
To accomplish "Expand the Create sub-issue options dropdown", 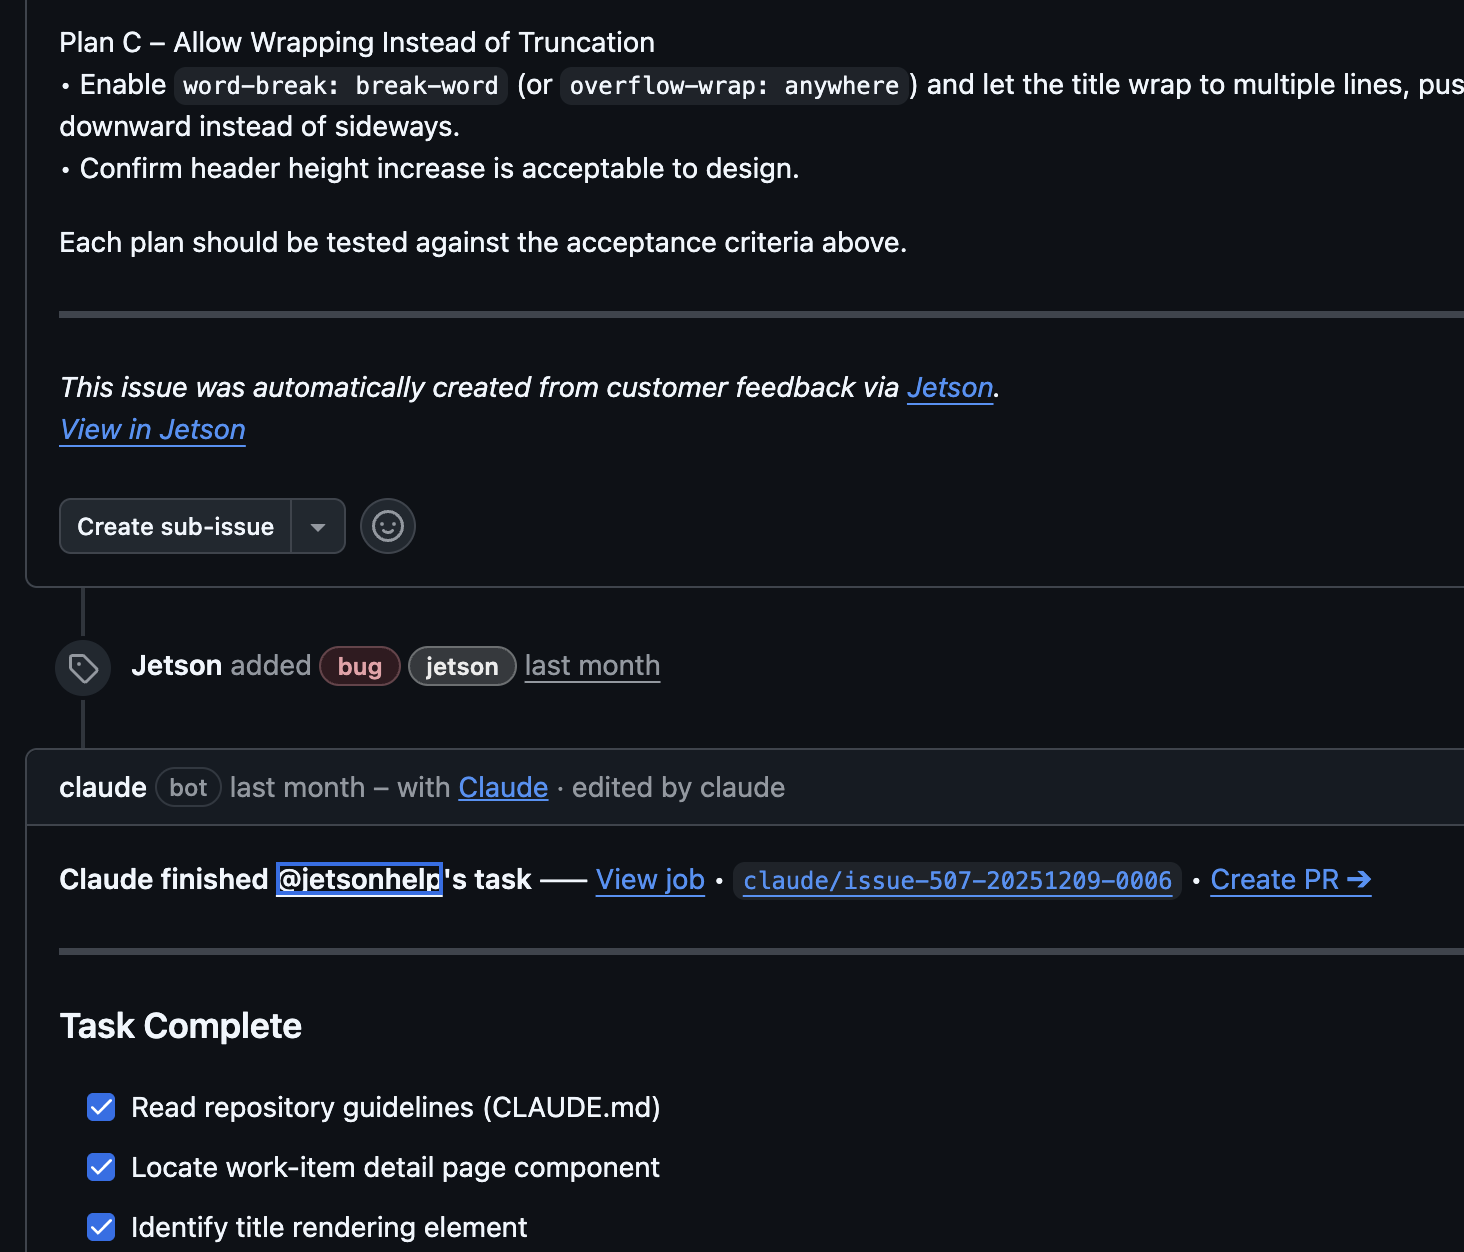I will pos(318,526).
